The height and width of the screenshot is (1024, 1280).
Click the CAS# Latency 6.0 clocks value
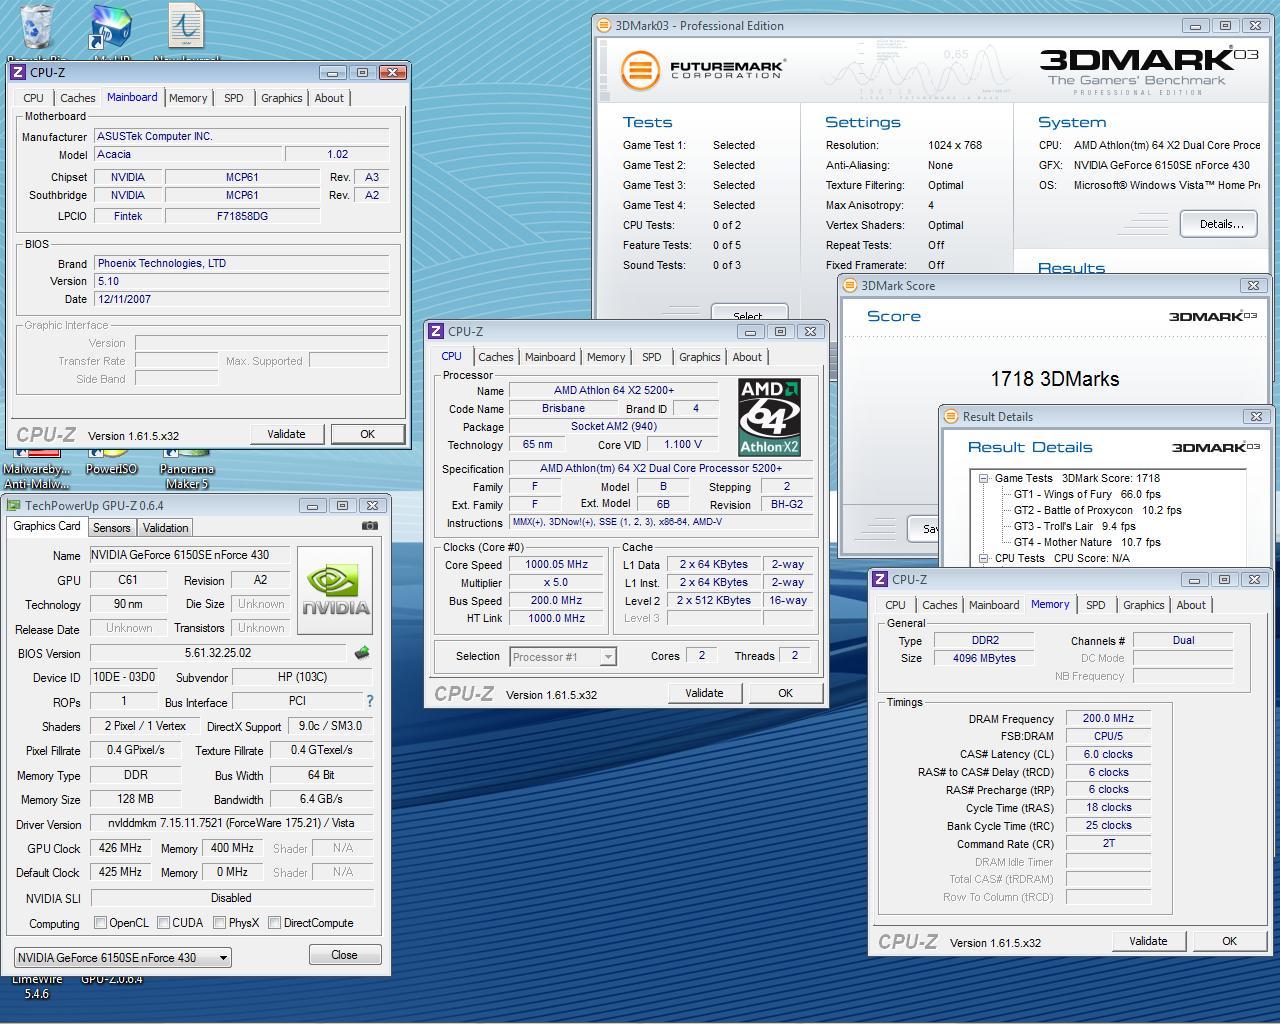click(1108, 754)
